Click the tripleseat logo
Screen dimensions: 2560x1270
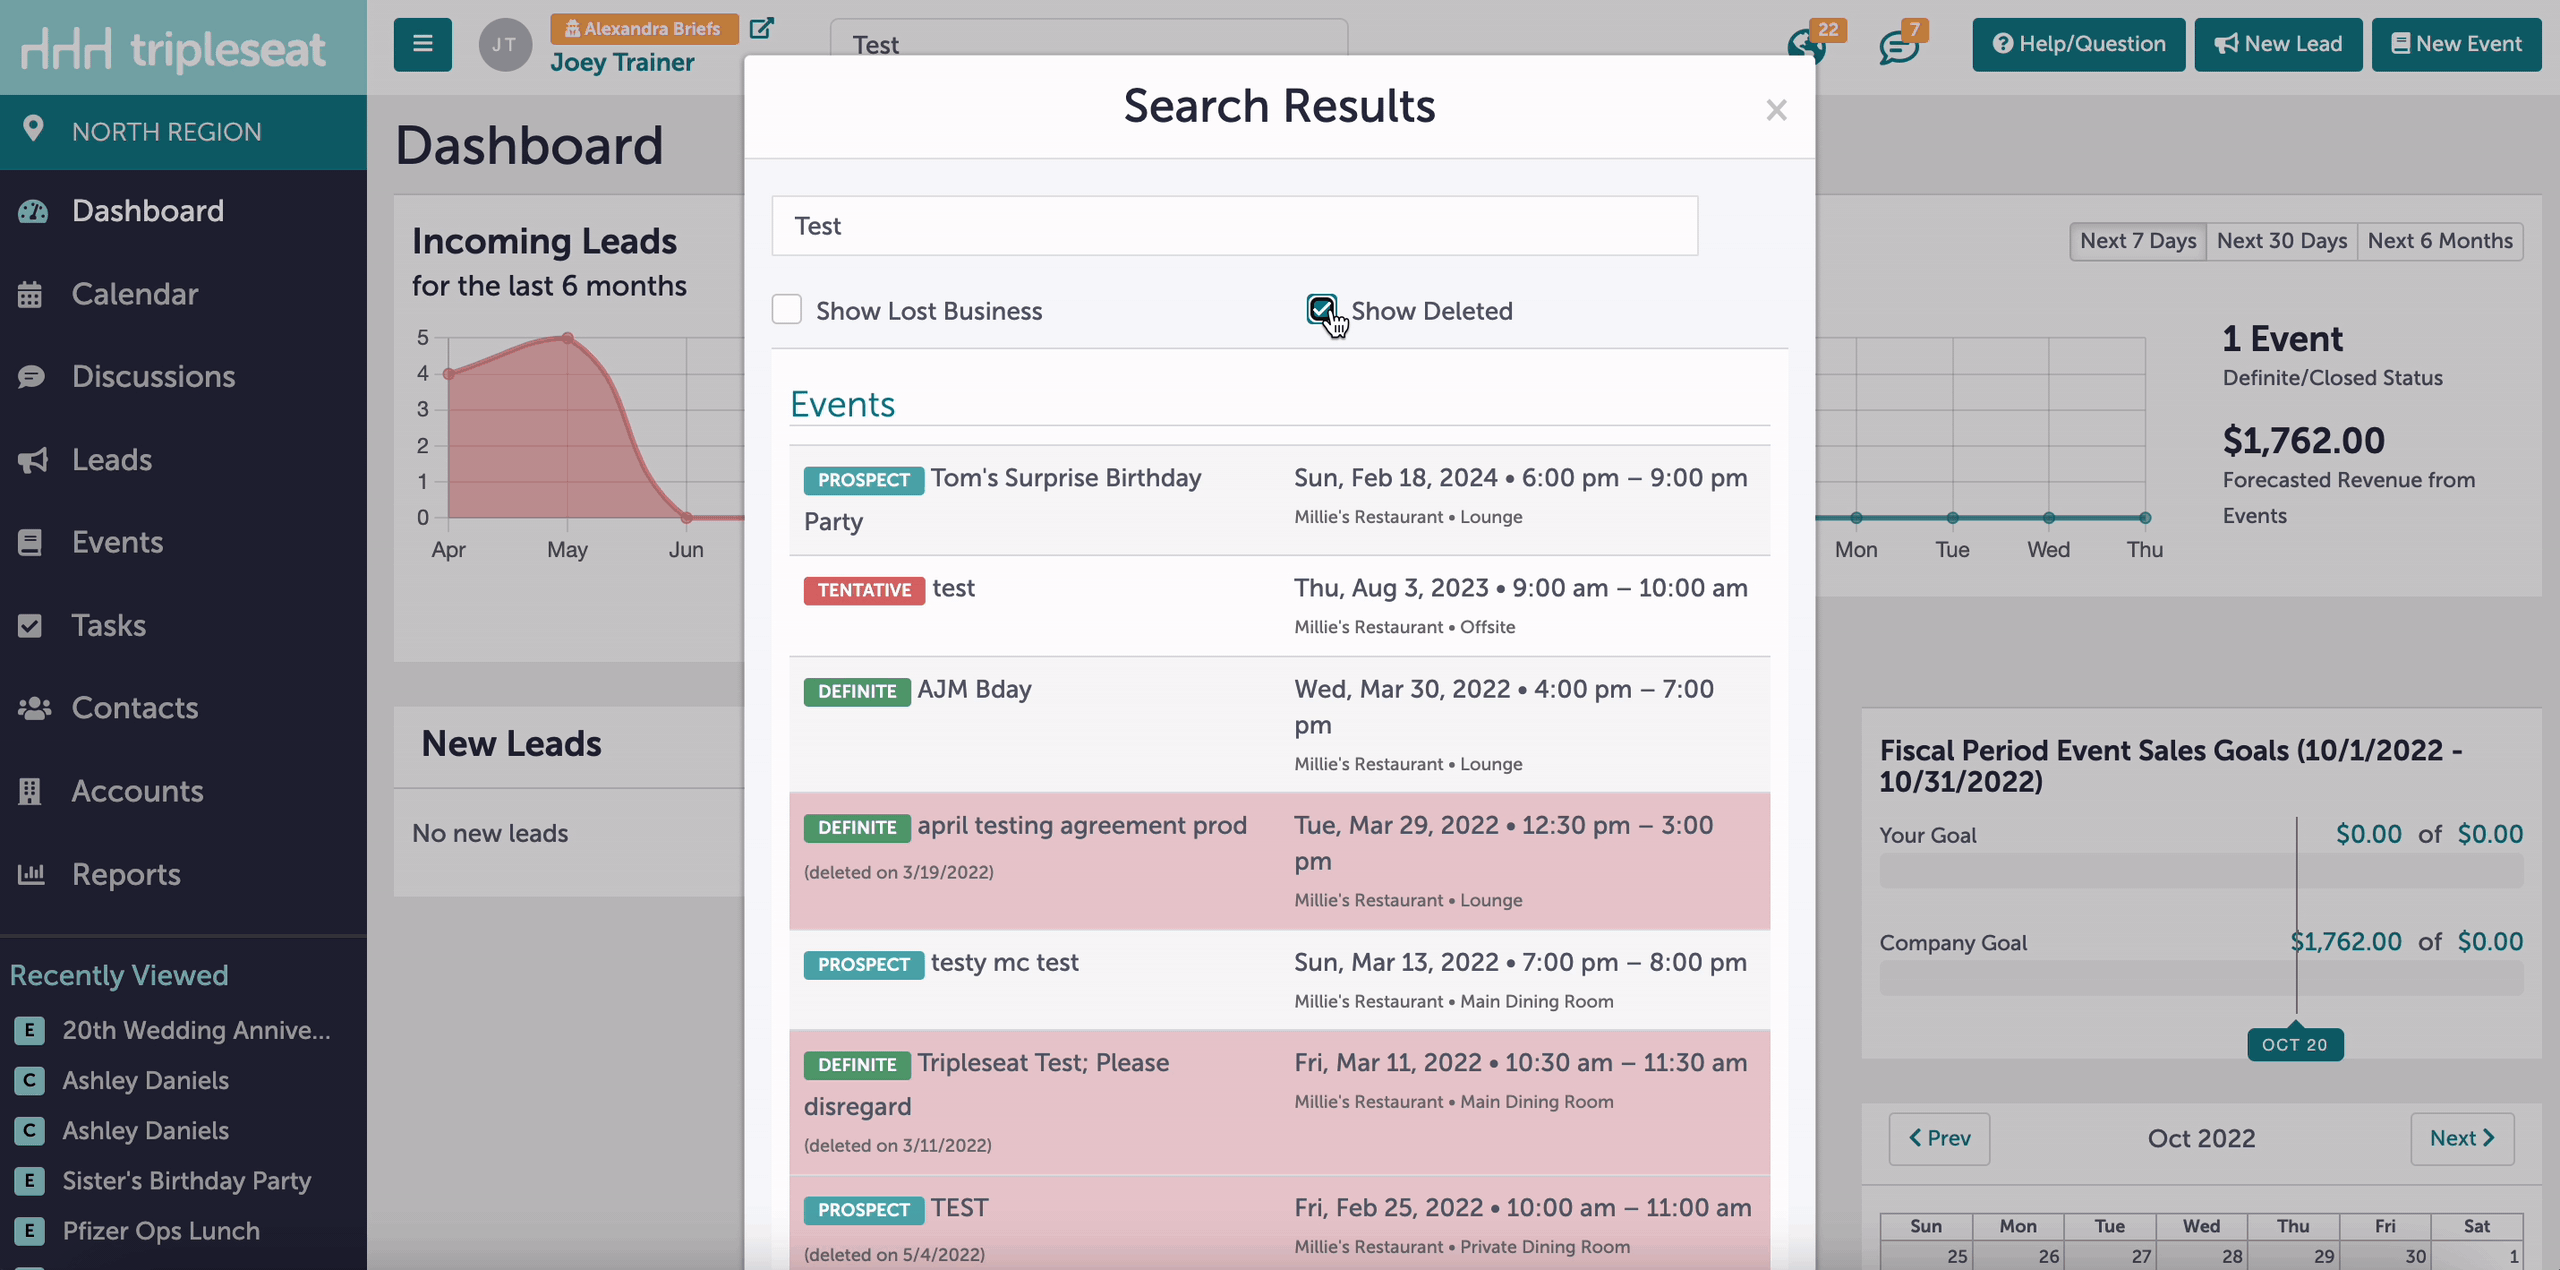tap(174, 48)
